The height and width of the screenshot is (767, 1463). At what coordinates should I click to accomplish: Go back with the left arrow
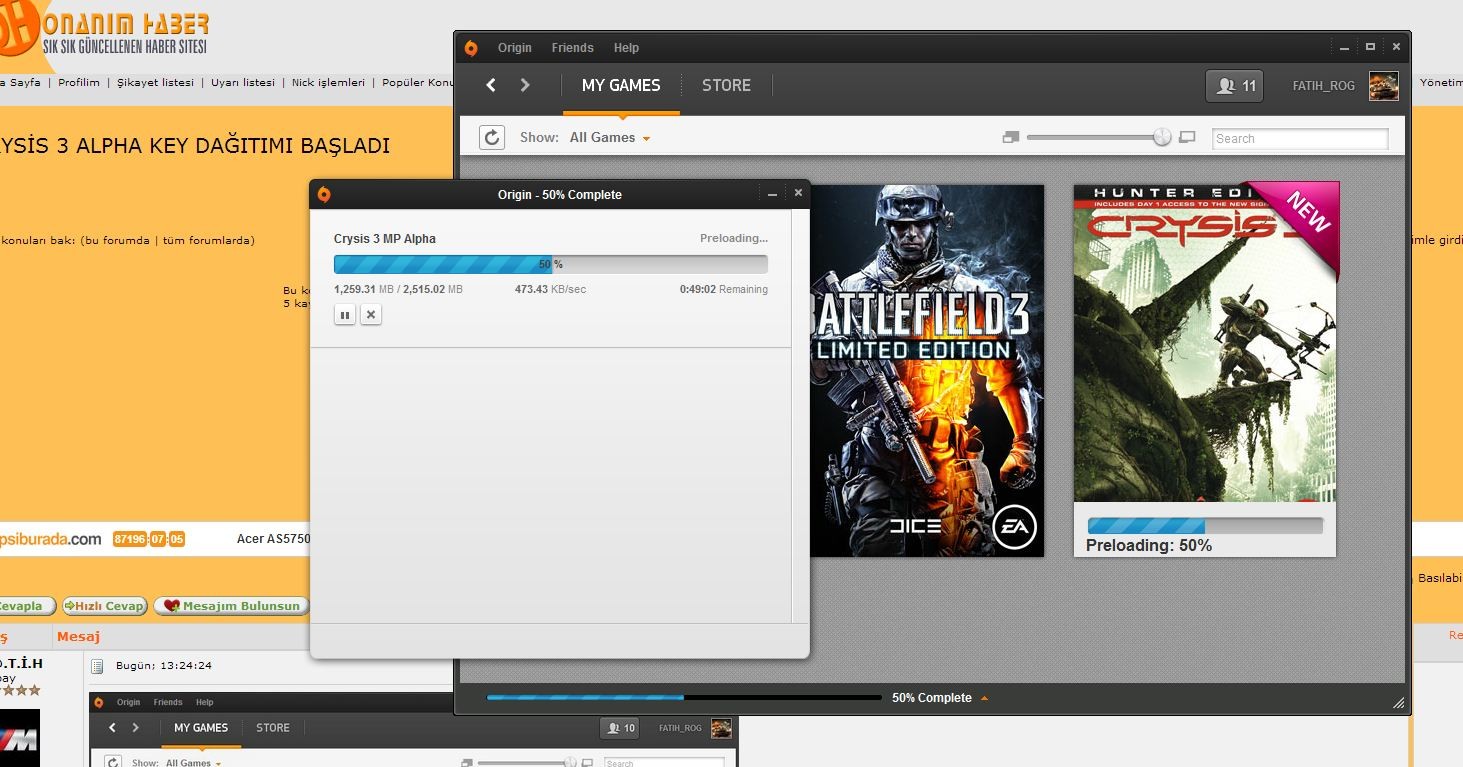(491, 85)
